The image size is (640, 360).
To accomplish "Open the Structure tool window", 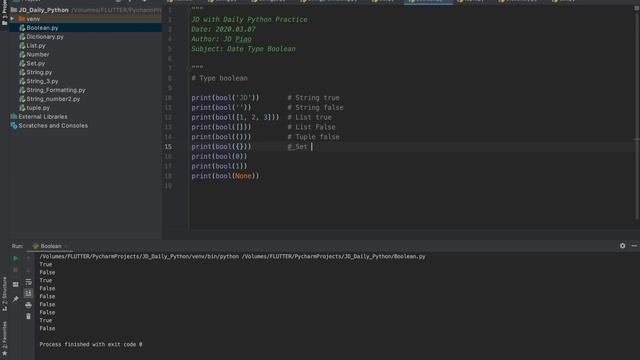I will pos(4,294).
